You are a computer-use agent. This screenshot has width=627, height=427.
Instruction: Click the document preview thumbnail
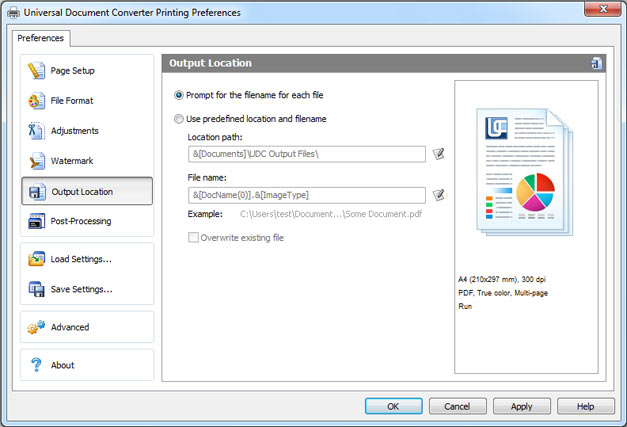coord(525,172)
